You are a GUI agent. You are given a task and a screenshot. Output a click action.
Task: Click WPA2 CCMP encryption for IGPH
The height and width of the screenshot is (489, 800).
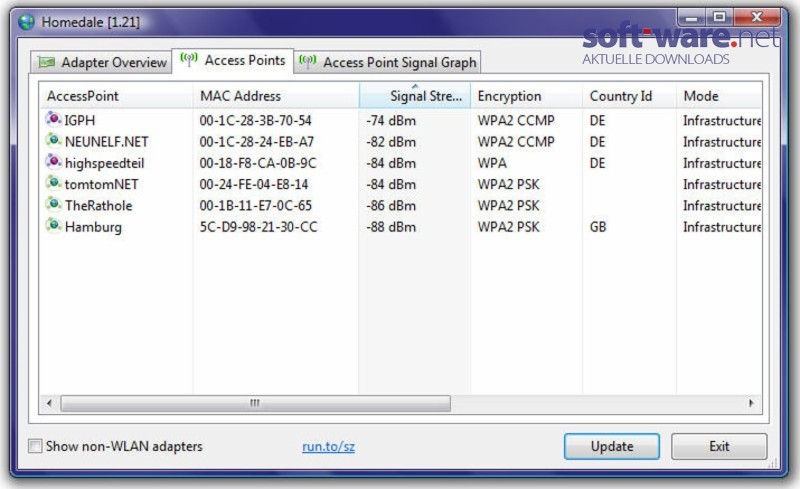tap(516, 120)
